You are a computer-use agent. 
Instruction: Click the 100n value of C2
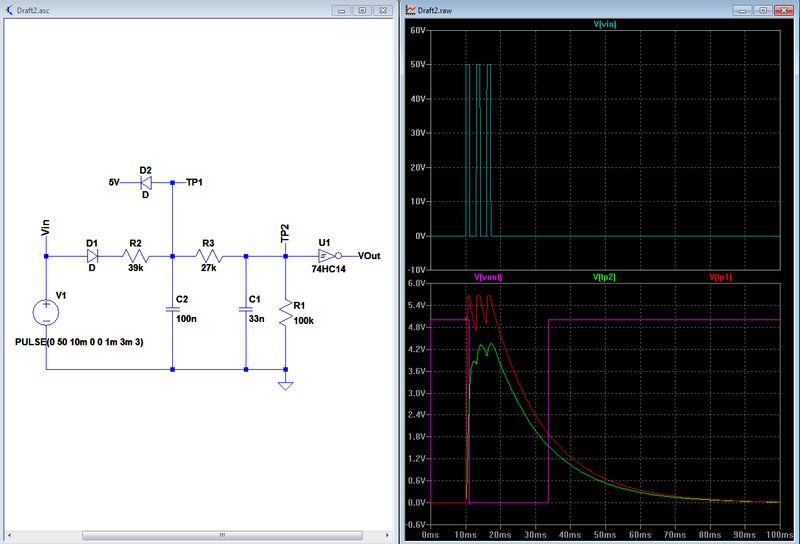tap(186, 319)
